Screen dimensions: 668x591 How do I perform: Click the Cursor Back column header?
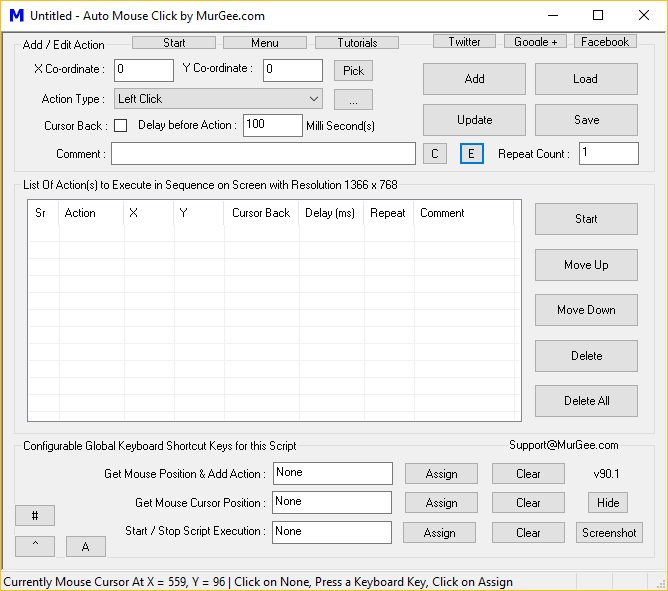click(261, 213)
